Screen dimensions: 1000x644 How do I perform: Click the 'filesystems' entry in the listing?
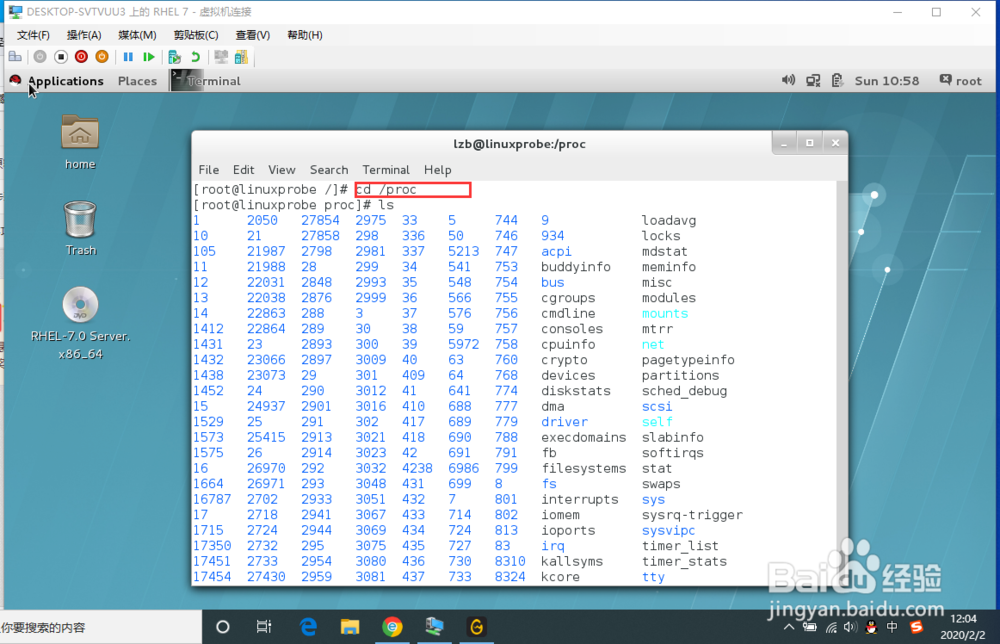point(584,469)
